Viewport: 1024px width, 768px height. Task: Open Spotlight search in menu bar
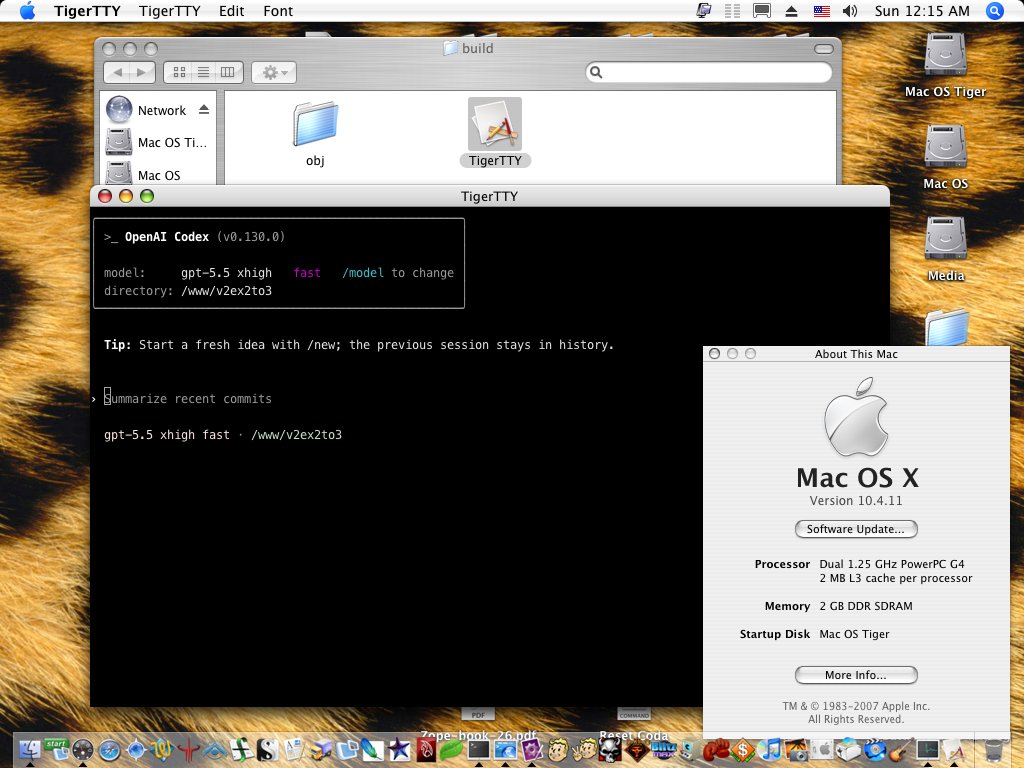tap(995, 11)
